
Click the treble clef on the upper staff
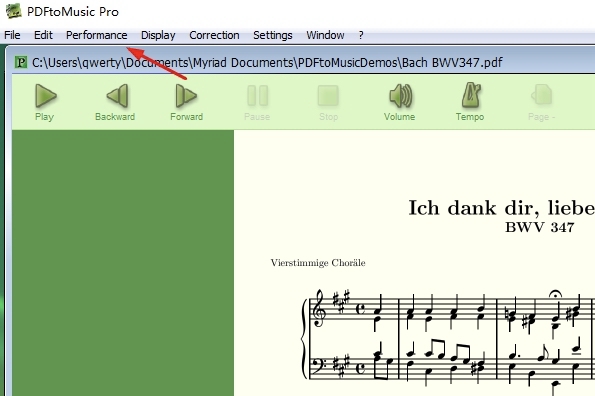click(318, 308)
